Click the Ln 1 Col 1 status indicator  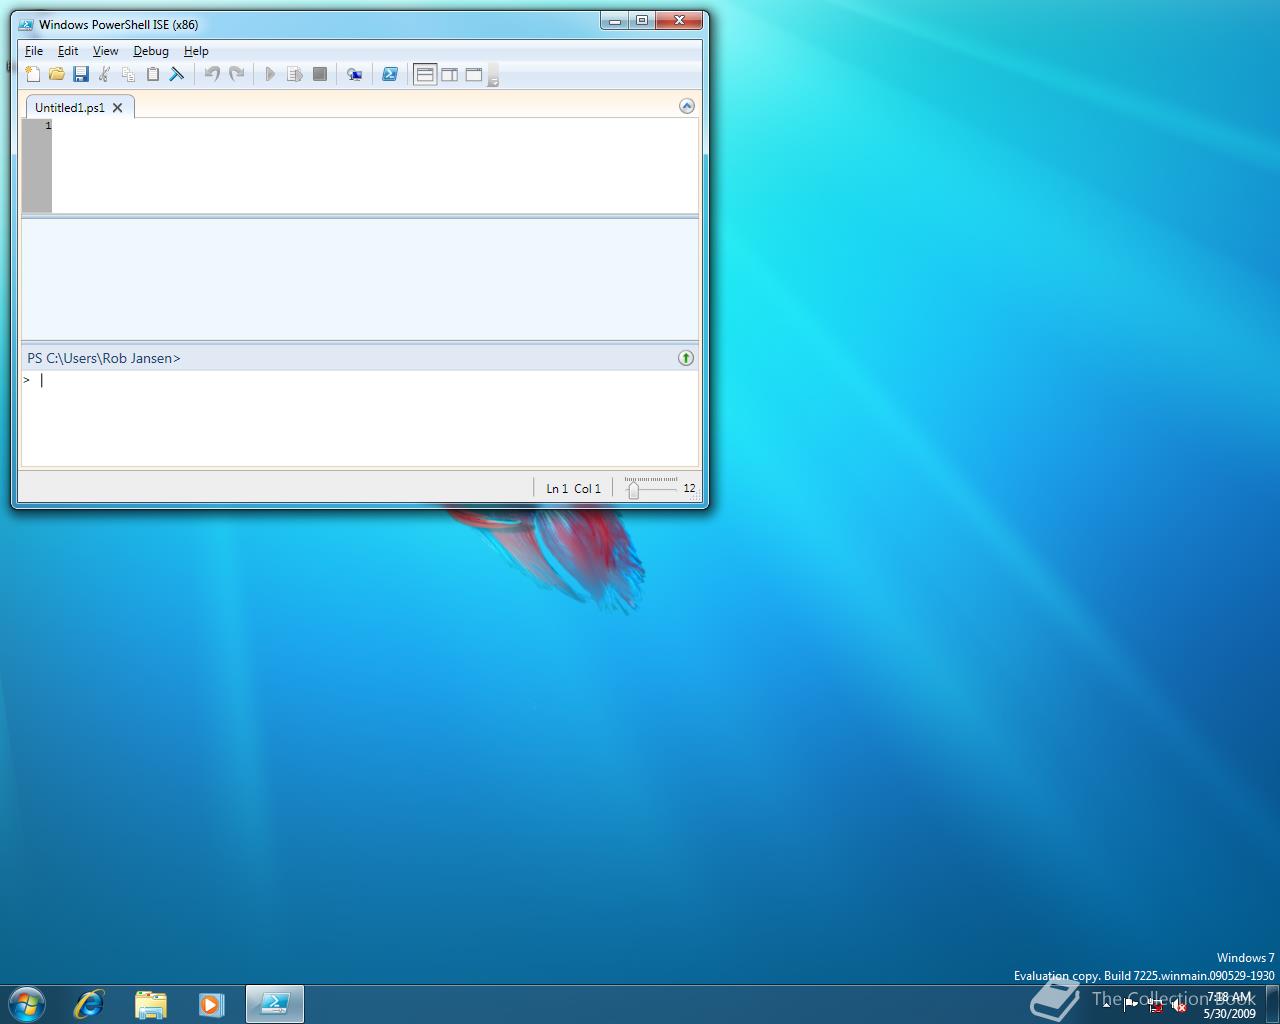[573, 489]
